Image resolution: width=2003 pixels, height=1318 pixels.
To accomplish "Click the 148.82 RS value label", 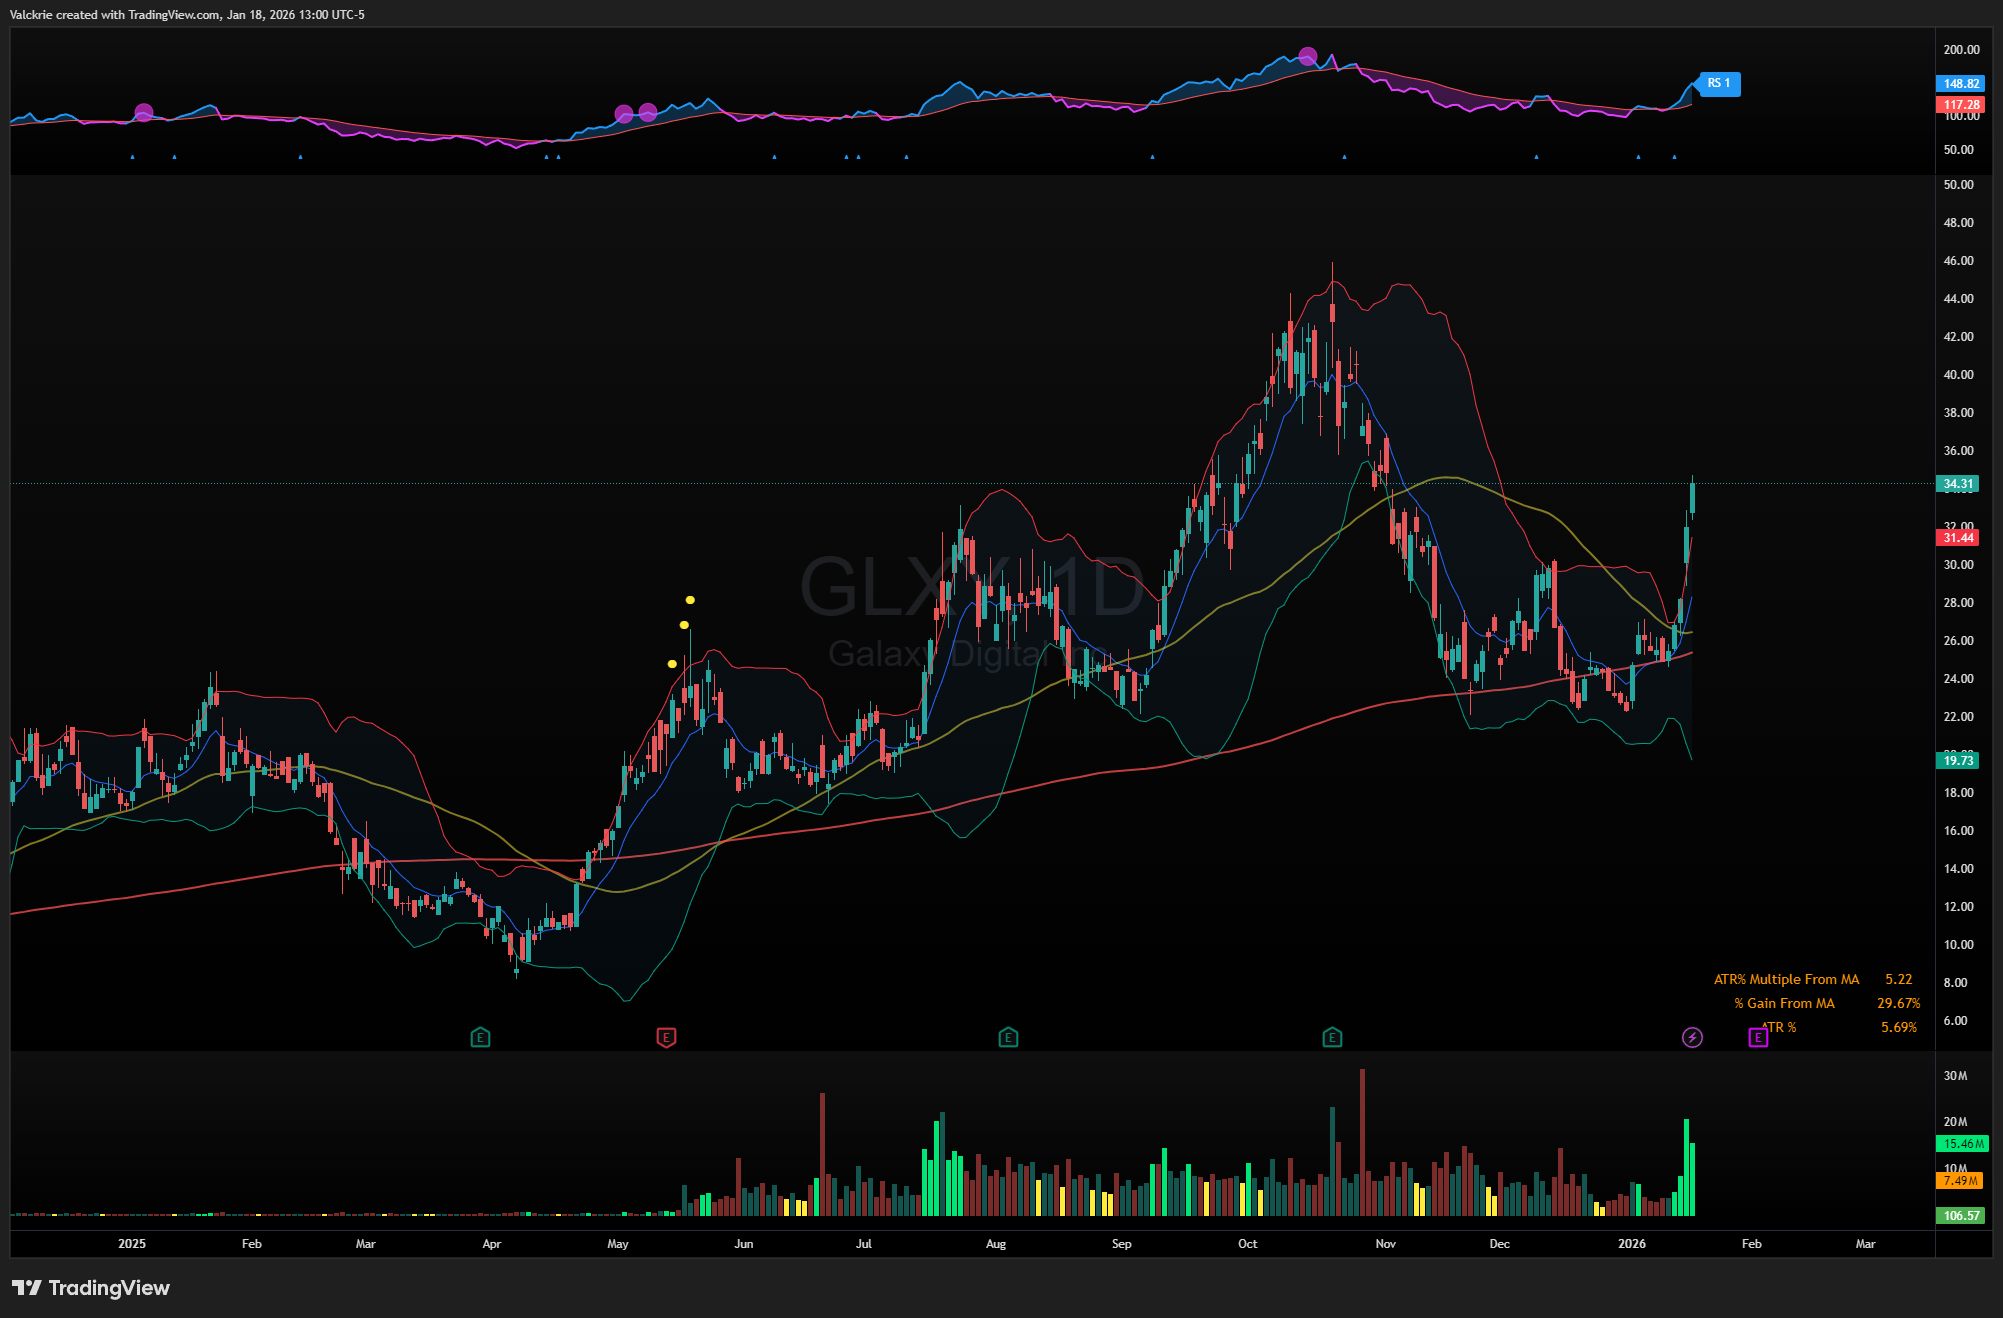I will (1960, 84).
